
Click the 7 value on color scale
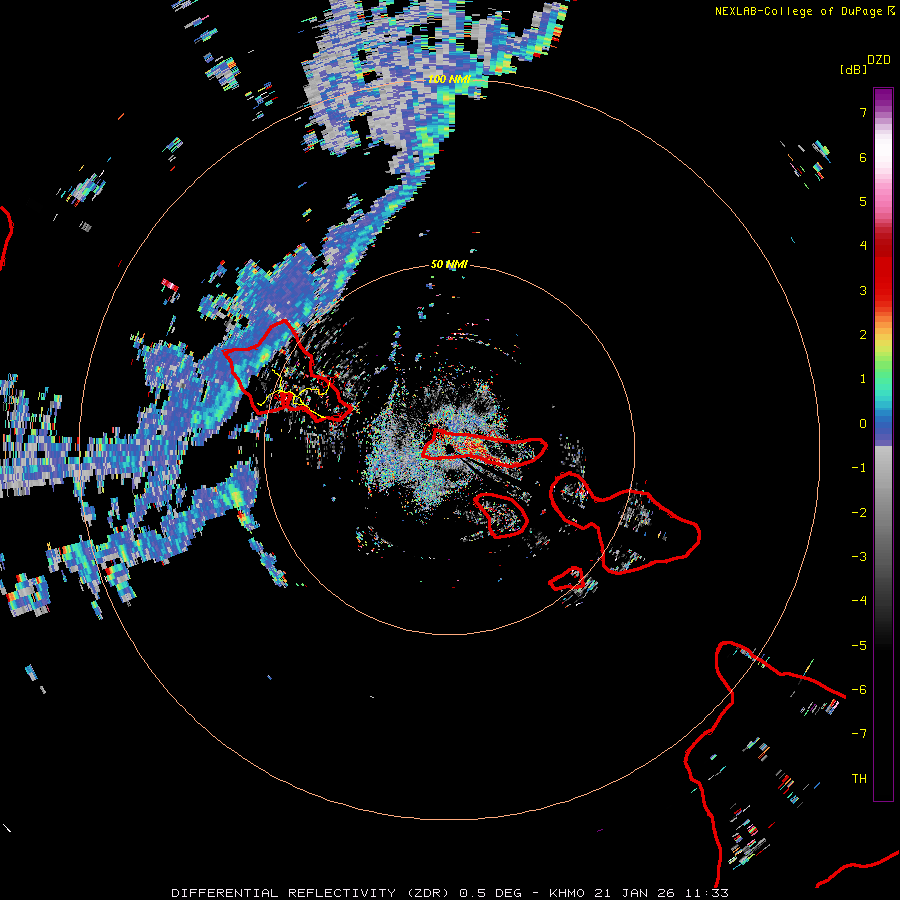[863, 112]
